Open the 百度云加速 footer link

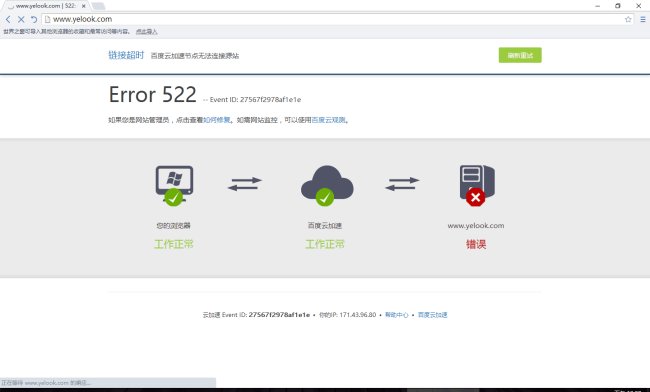pos(432,315)
